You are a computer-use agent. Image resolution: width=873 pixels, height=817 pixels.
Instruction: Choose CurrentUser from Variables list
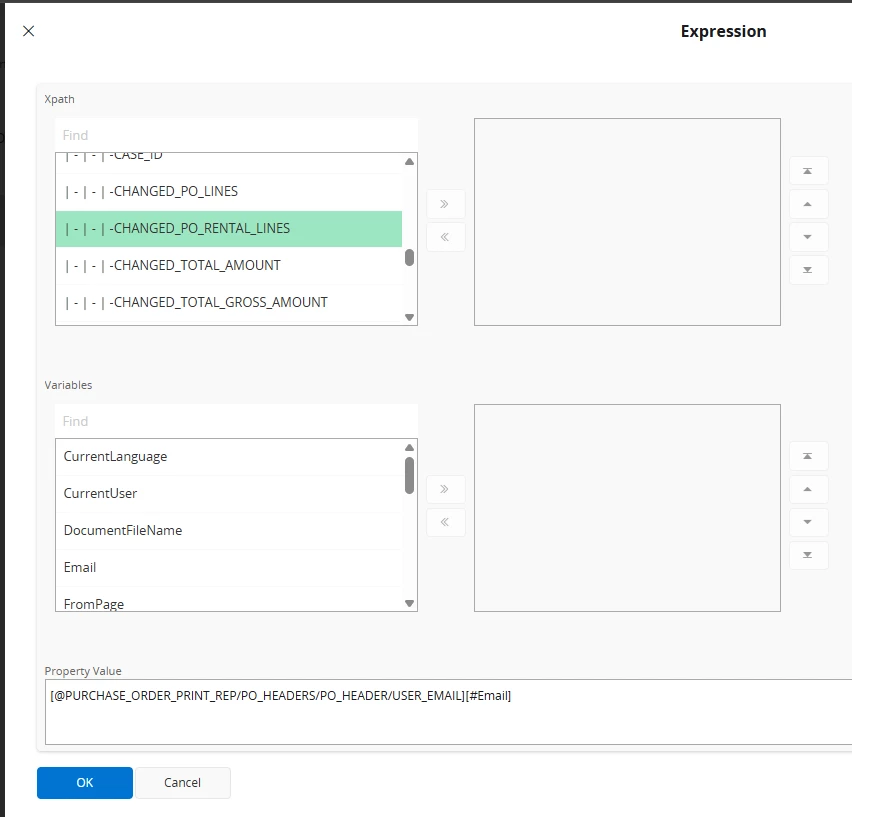coord(229,493)
